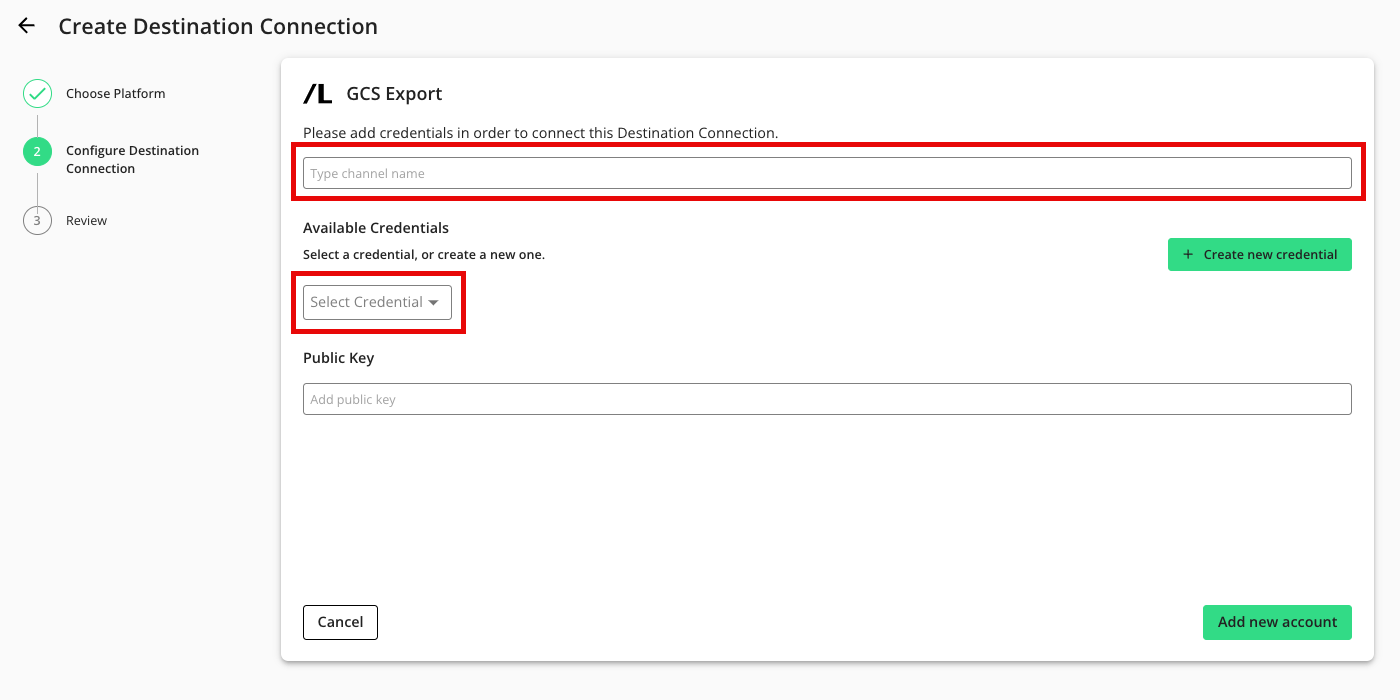The image size is (1400, 700).
Task: Click the Public Key section label
Action: (x=338, y=357)
